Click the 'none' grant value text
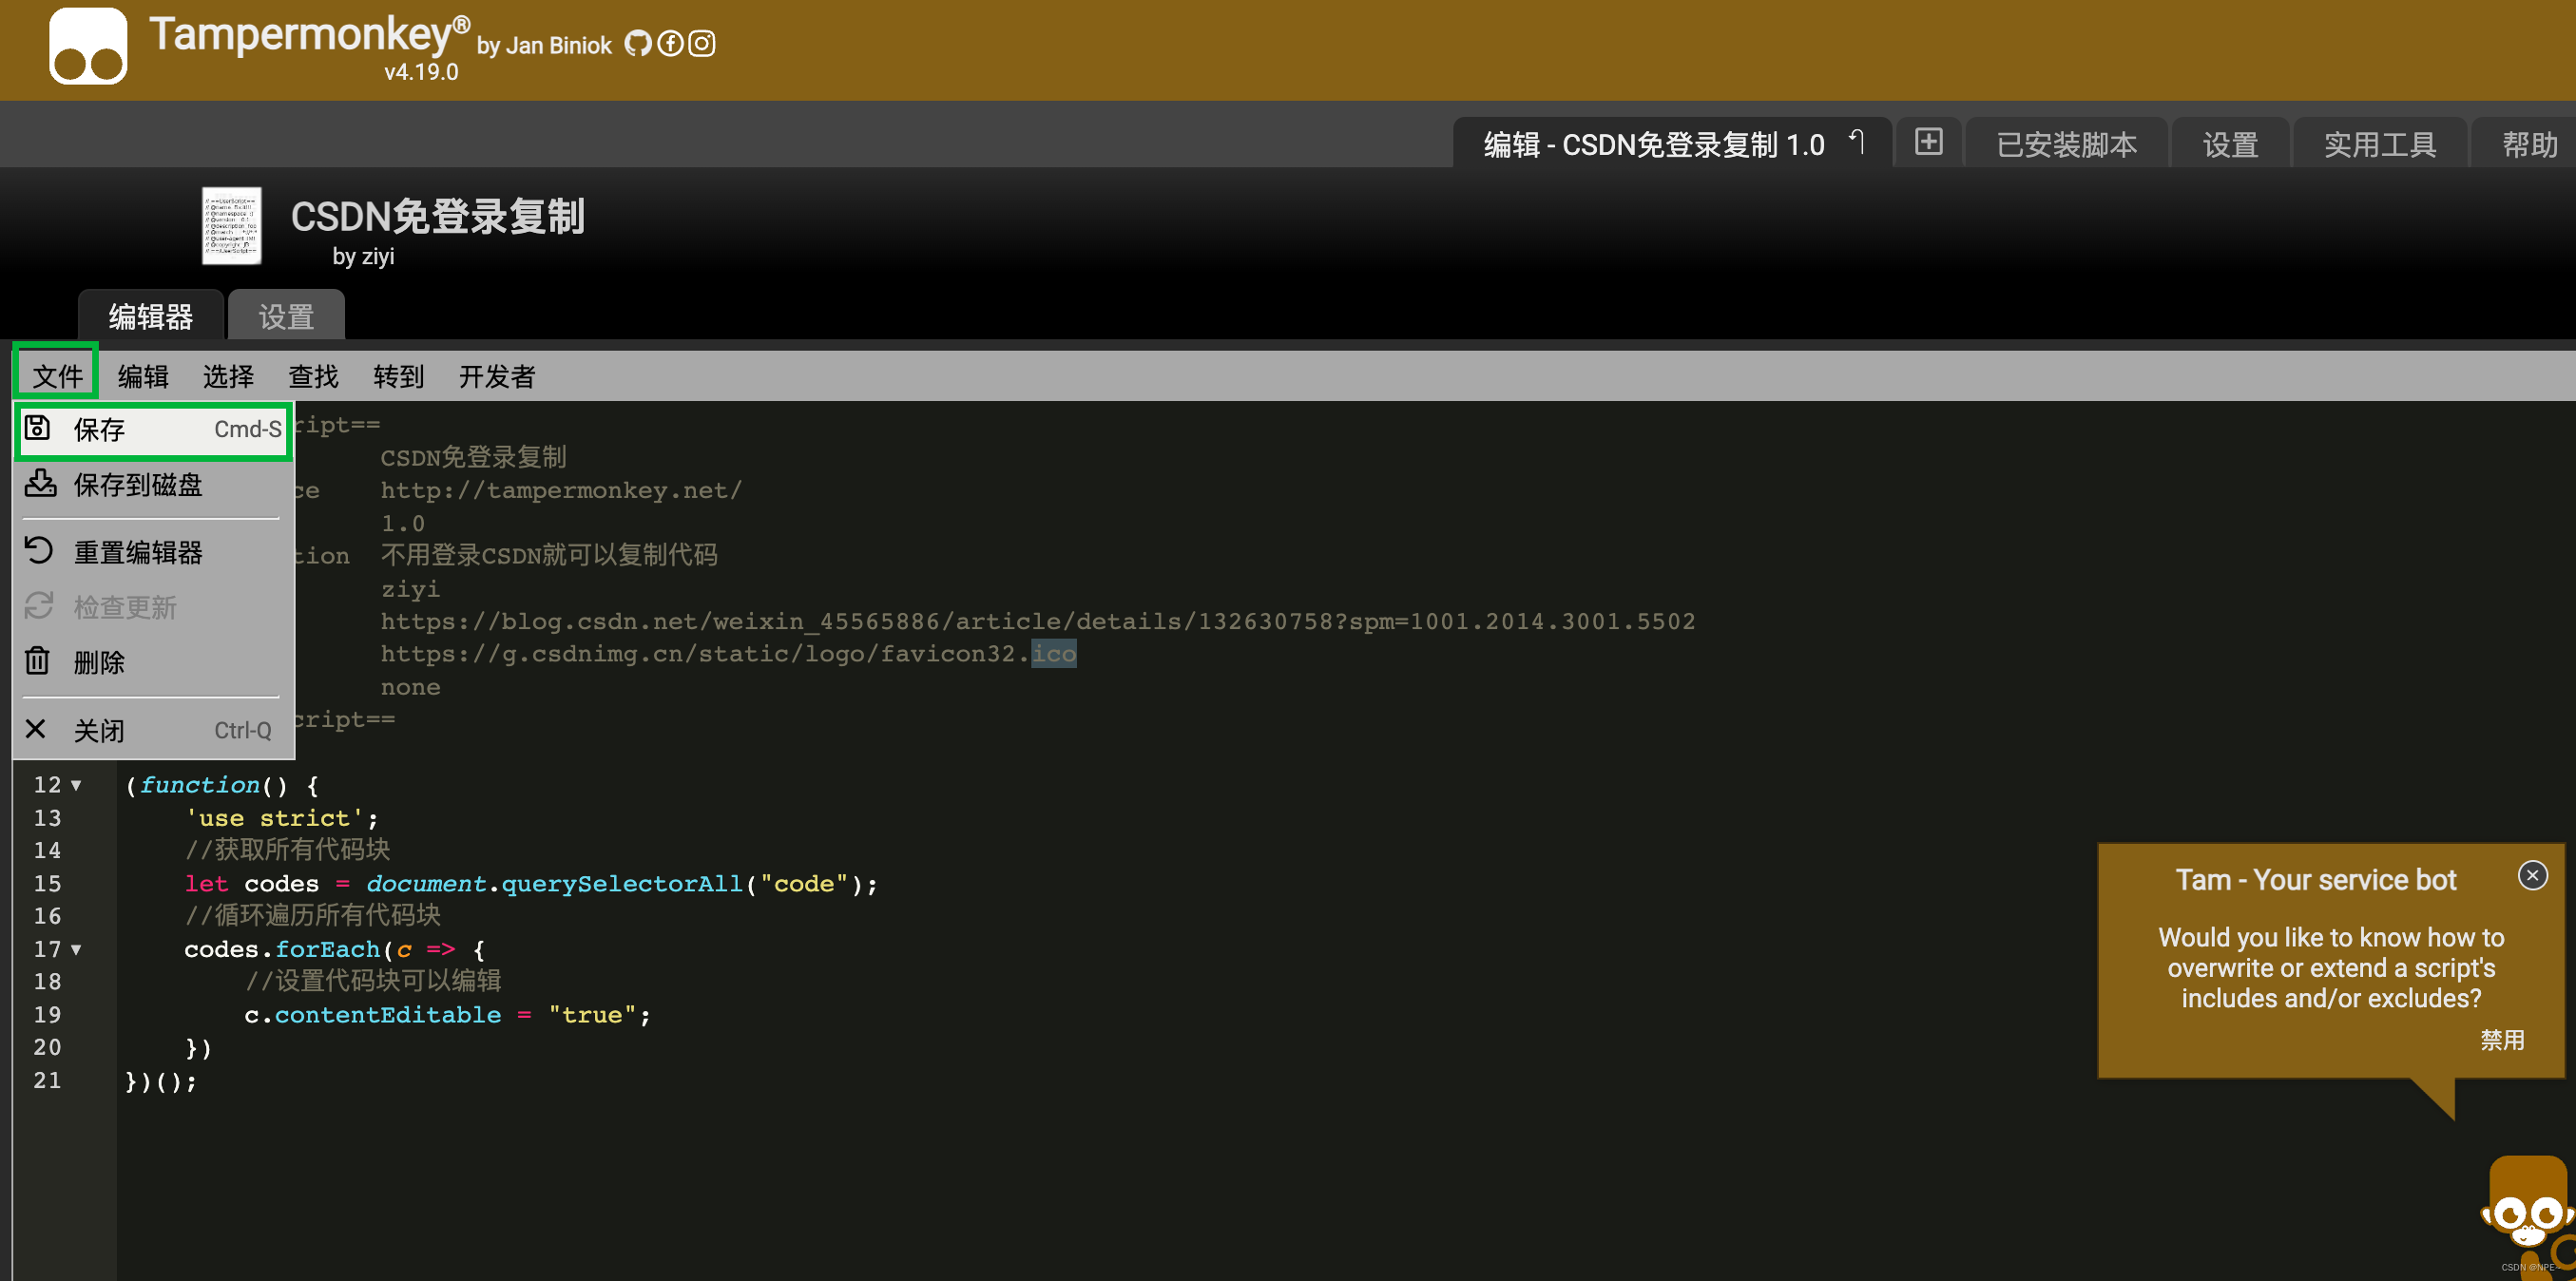Viewport: 2576px width, 1281px height. click(x=410, y=687)
